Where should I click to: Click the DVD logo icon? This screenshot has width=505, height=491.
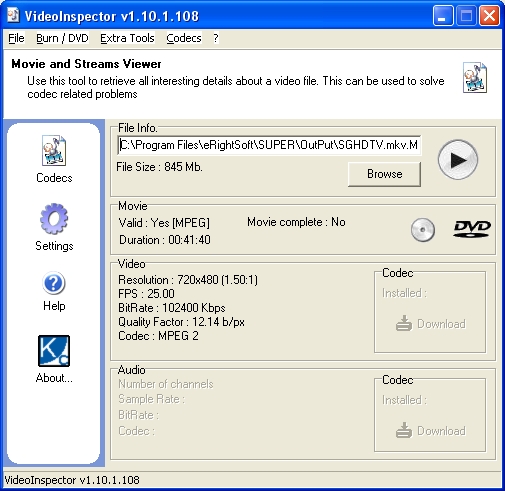click(472, 229)
